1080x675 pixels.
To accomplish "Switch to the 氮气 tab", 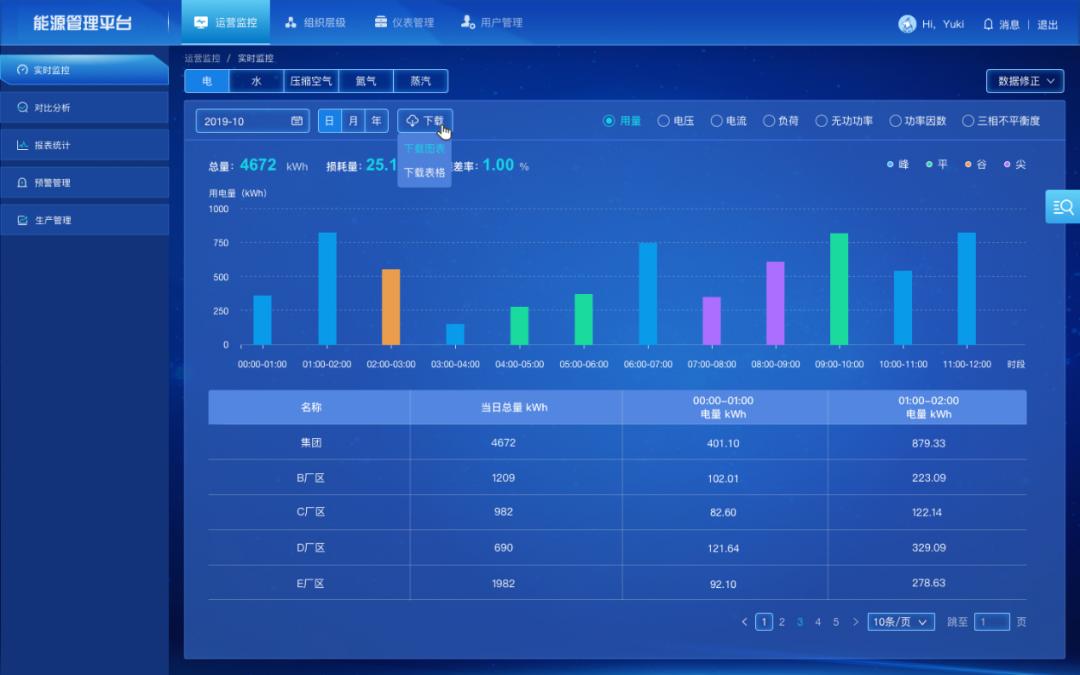I will point(366,81).
